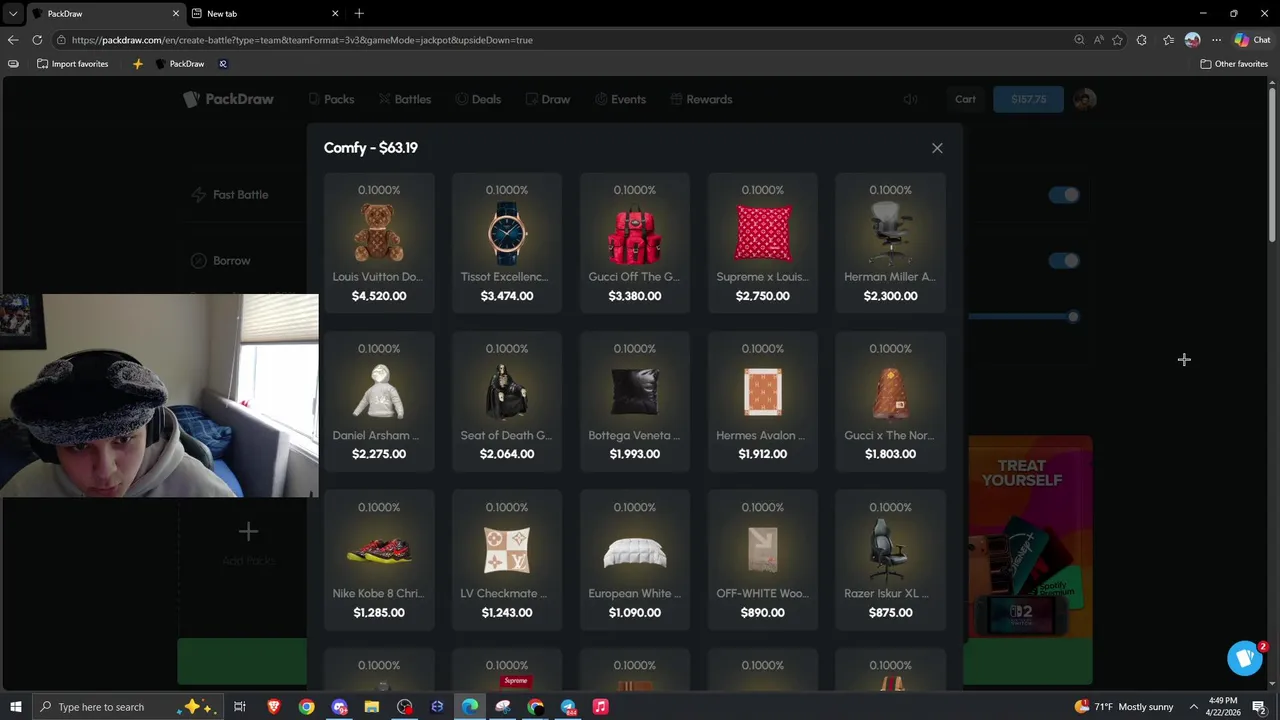The width and height of the screenshot is (1280, 720).
Task: Open the Cart button
Action: (x=965, y=99)
